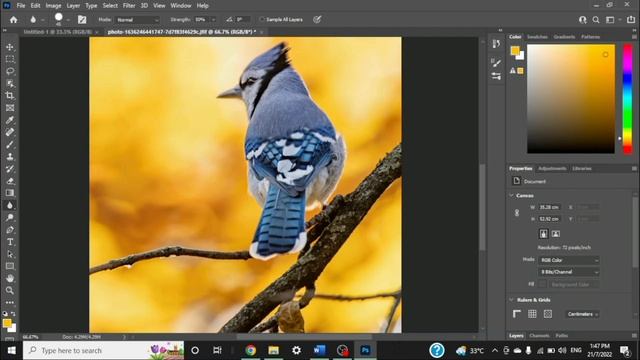
Task: Collapse the Rulers & Grids section
Action: 511,300
